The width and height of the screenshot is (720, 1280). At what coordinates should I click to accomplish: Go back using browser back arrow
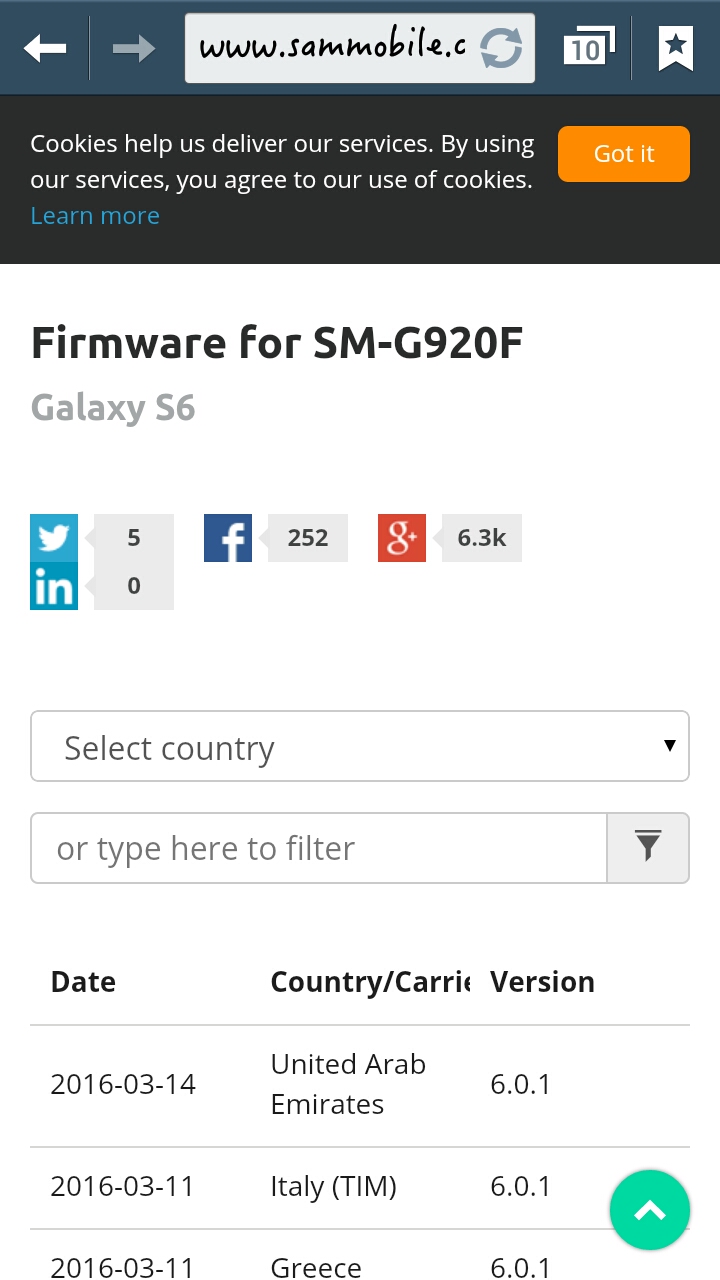45,47
